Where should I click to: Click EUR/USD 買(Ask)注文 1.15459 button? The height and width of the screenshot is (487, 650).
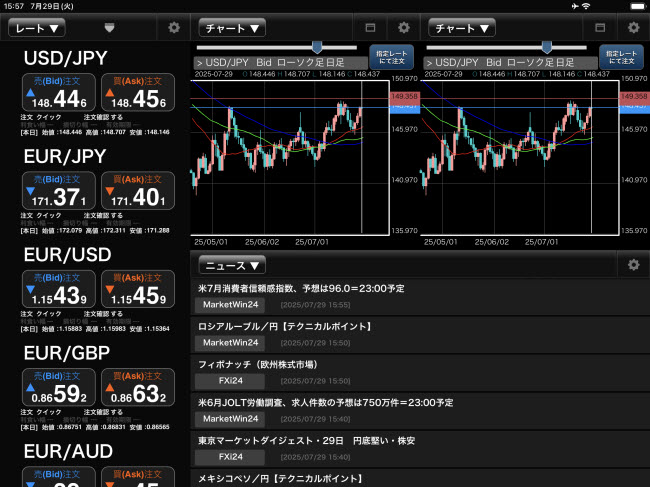click(138, 289)
